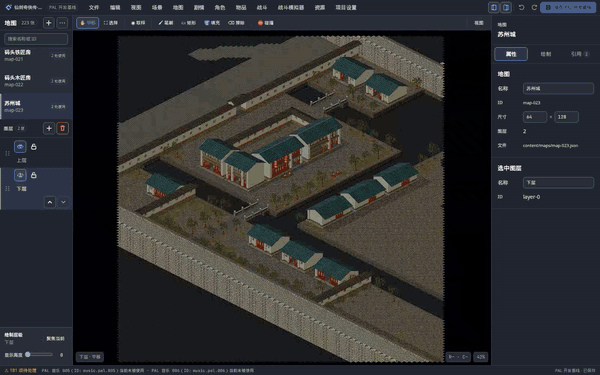Click the zoom in/out control beside 42%
This screenshot has height=375, width=600.
tap(458, 357)
